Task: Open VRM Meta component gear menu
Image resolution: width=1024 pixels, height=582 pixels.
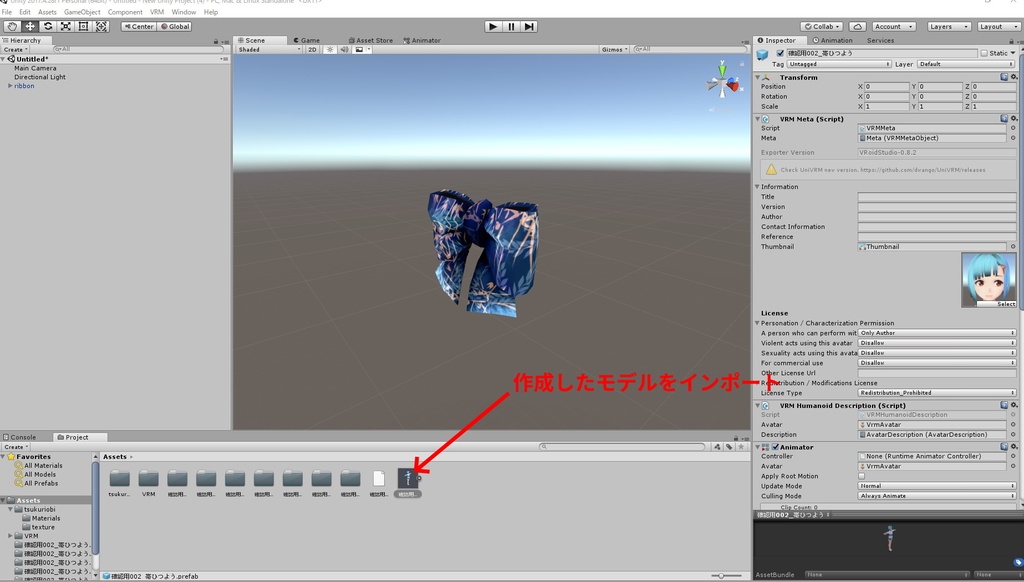Action: point(1014,119)
